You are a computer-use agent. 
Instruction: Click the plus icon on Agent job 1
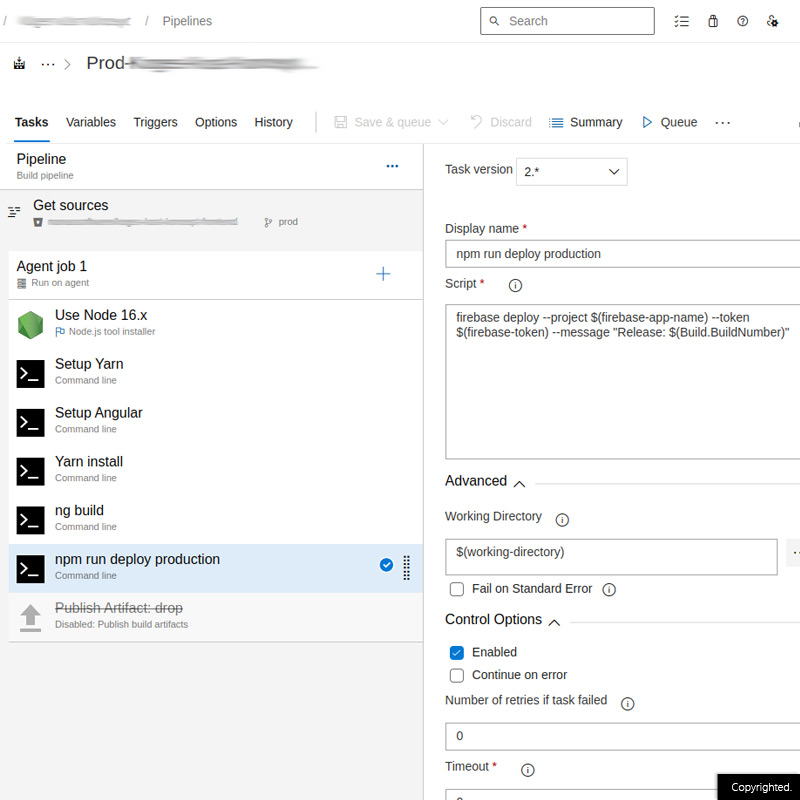point(383,274)
